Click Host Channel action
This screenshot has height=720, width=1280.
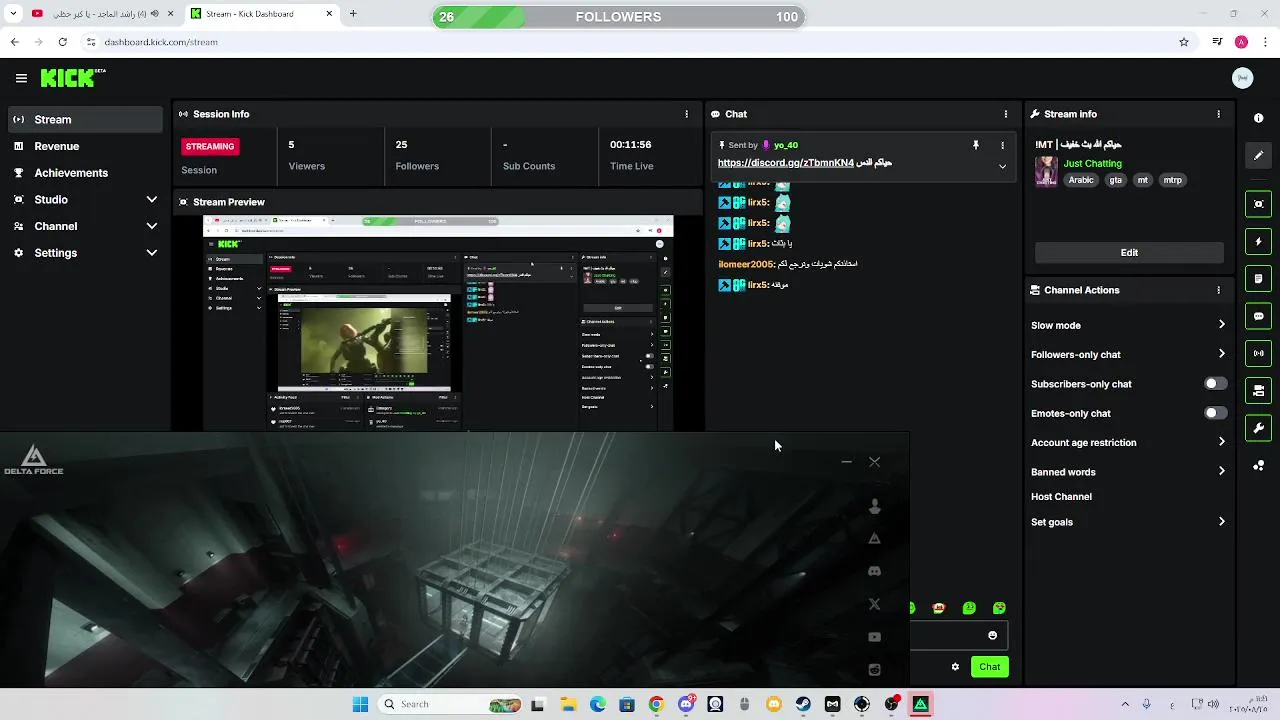[1061, 497]
